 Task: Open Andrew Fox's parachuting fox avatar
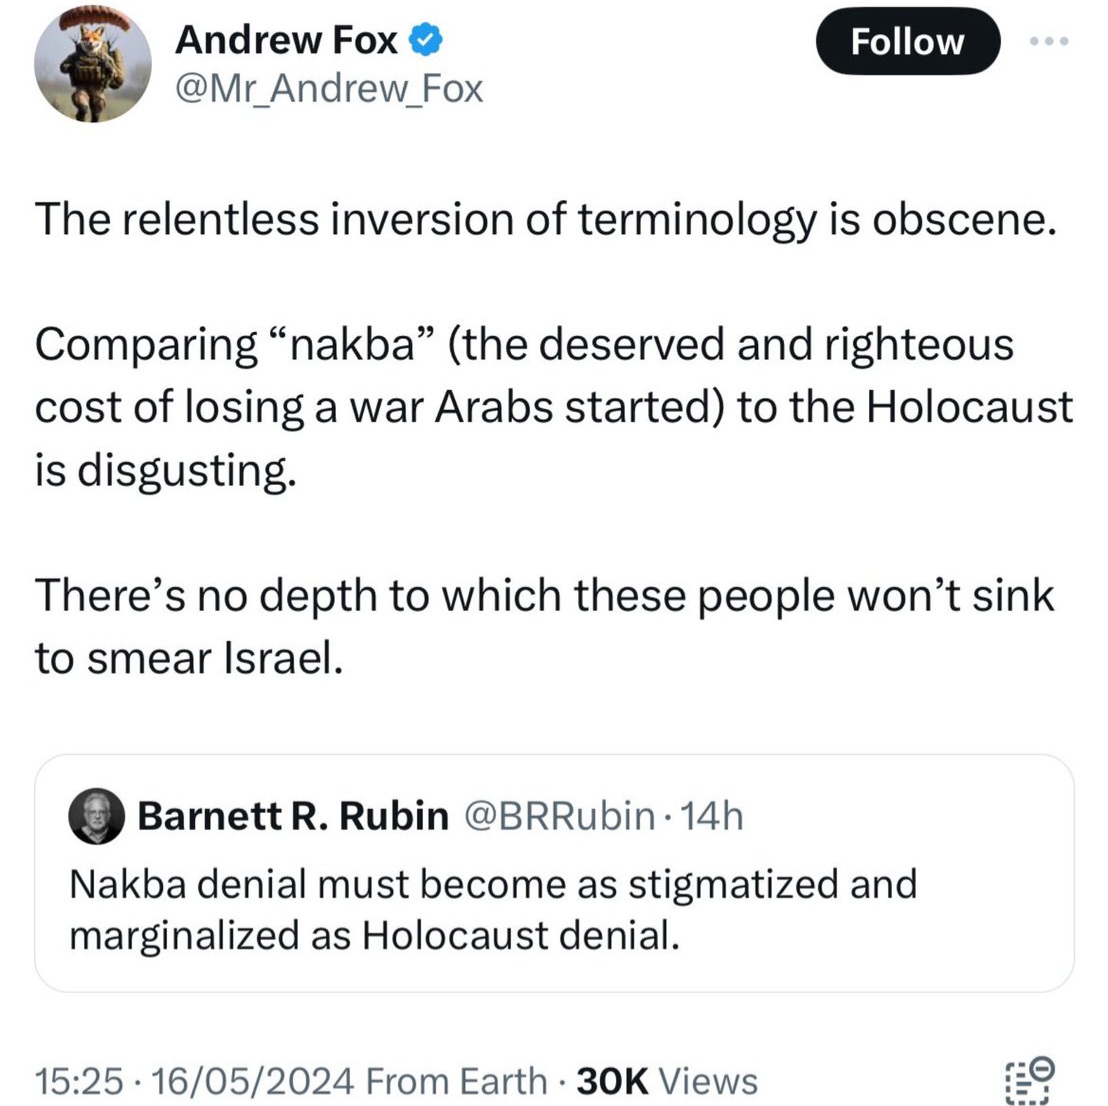click(x=93, y=64)
